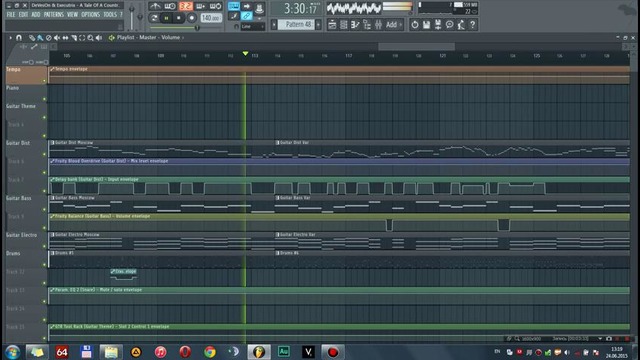This screenshot has width=640, height=360.
Task: Toggle the 3-2-1 countdown before recording
Action: [186, 6]
